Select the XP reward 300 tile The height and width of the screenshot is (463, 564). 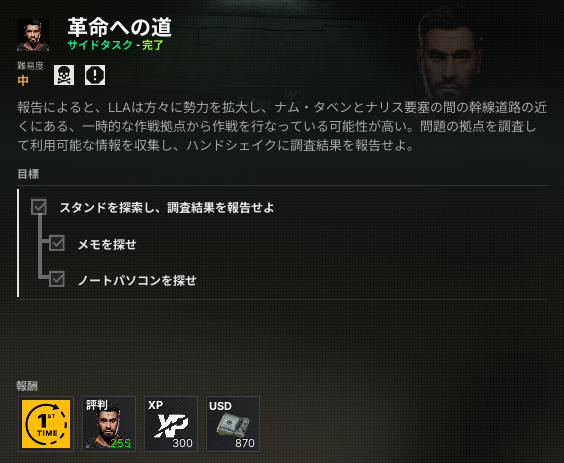171,424
